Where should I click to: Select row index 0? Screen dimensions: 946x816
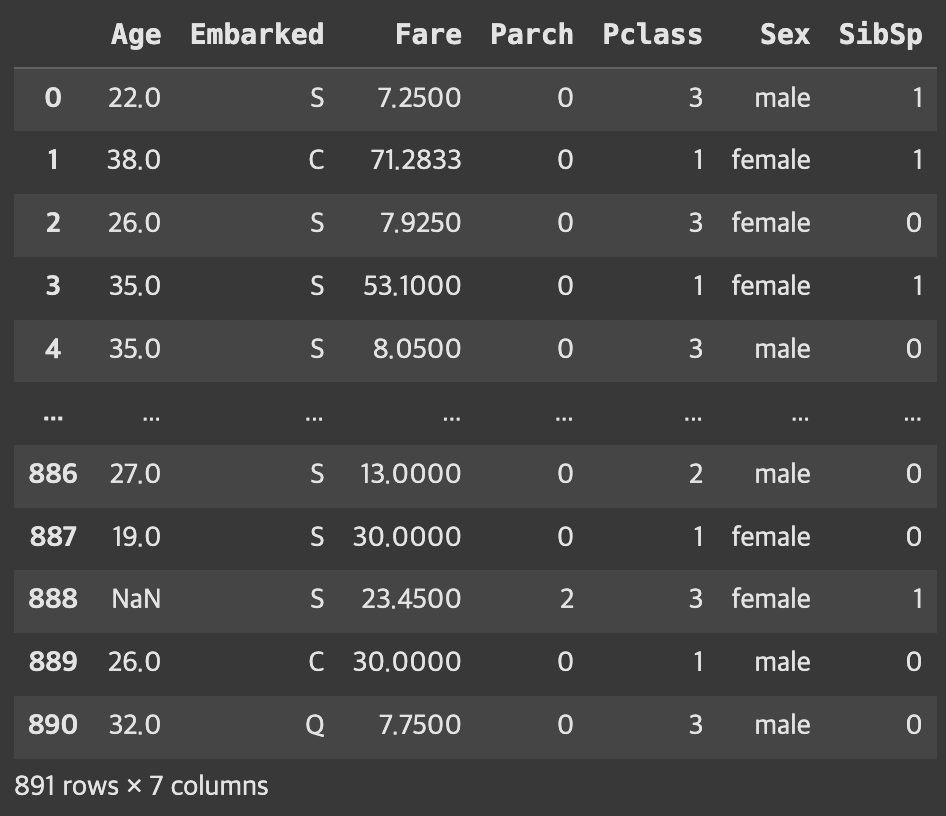point(53,98)
